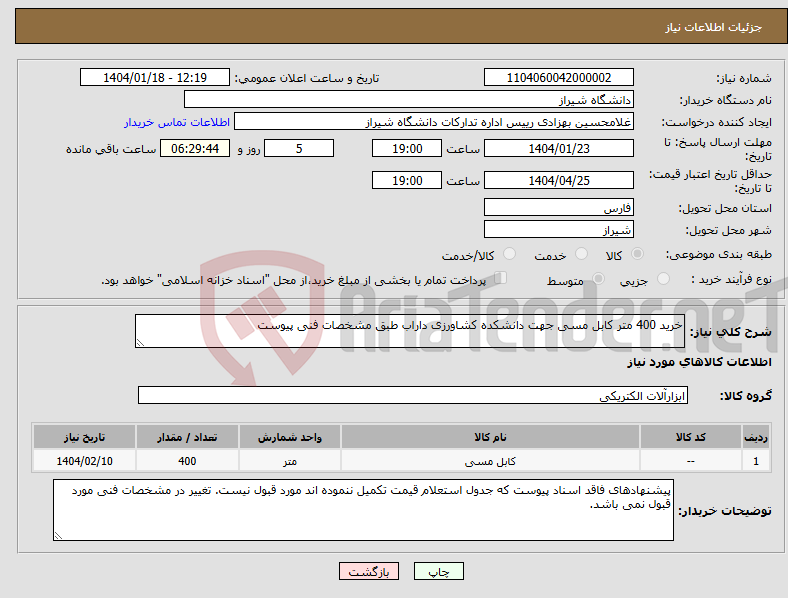788x598 pixels.
Task: Click the کد کالا column header
Action: 691,437
